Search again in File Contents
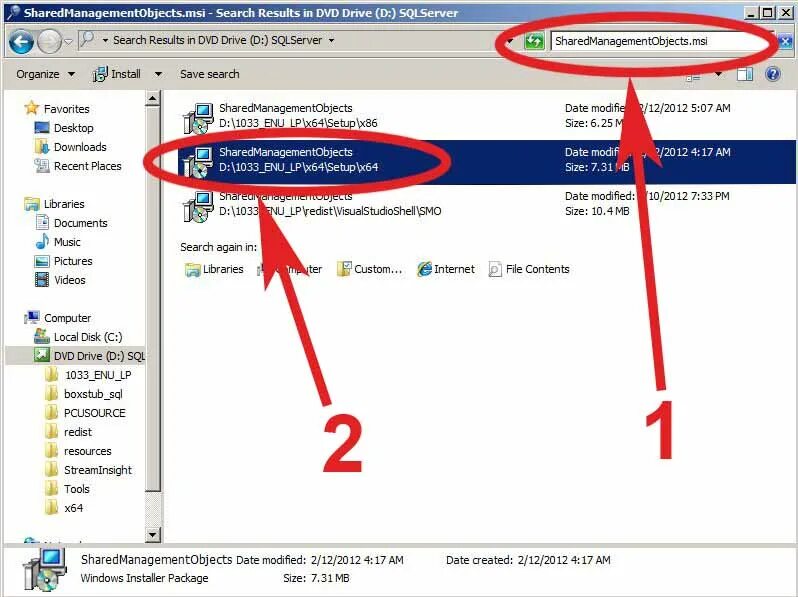This screenshot has height=597, width=798. 529,269
